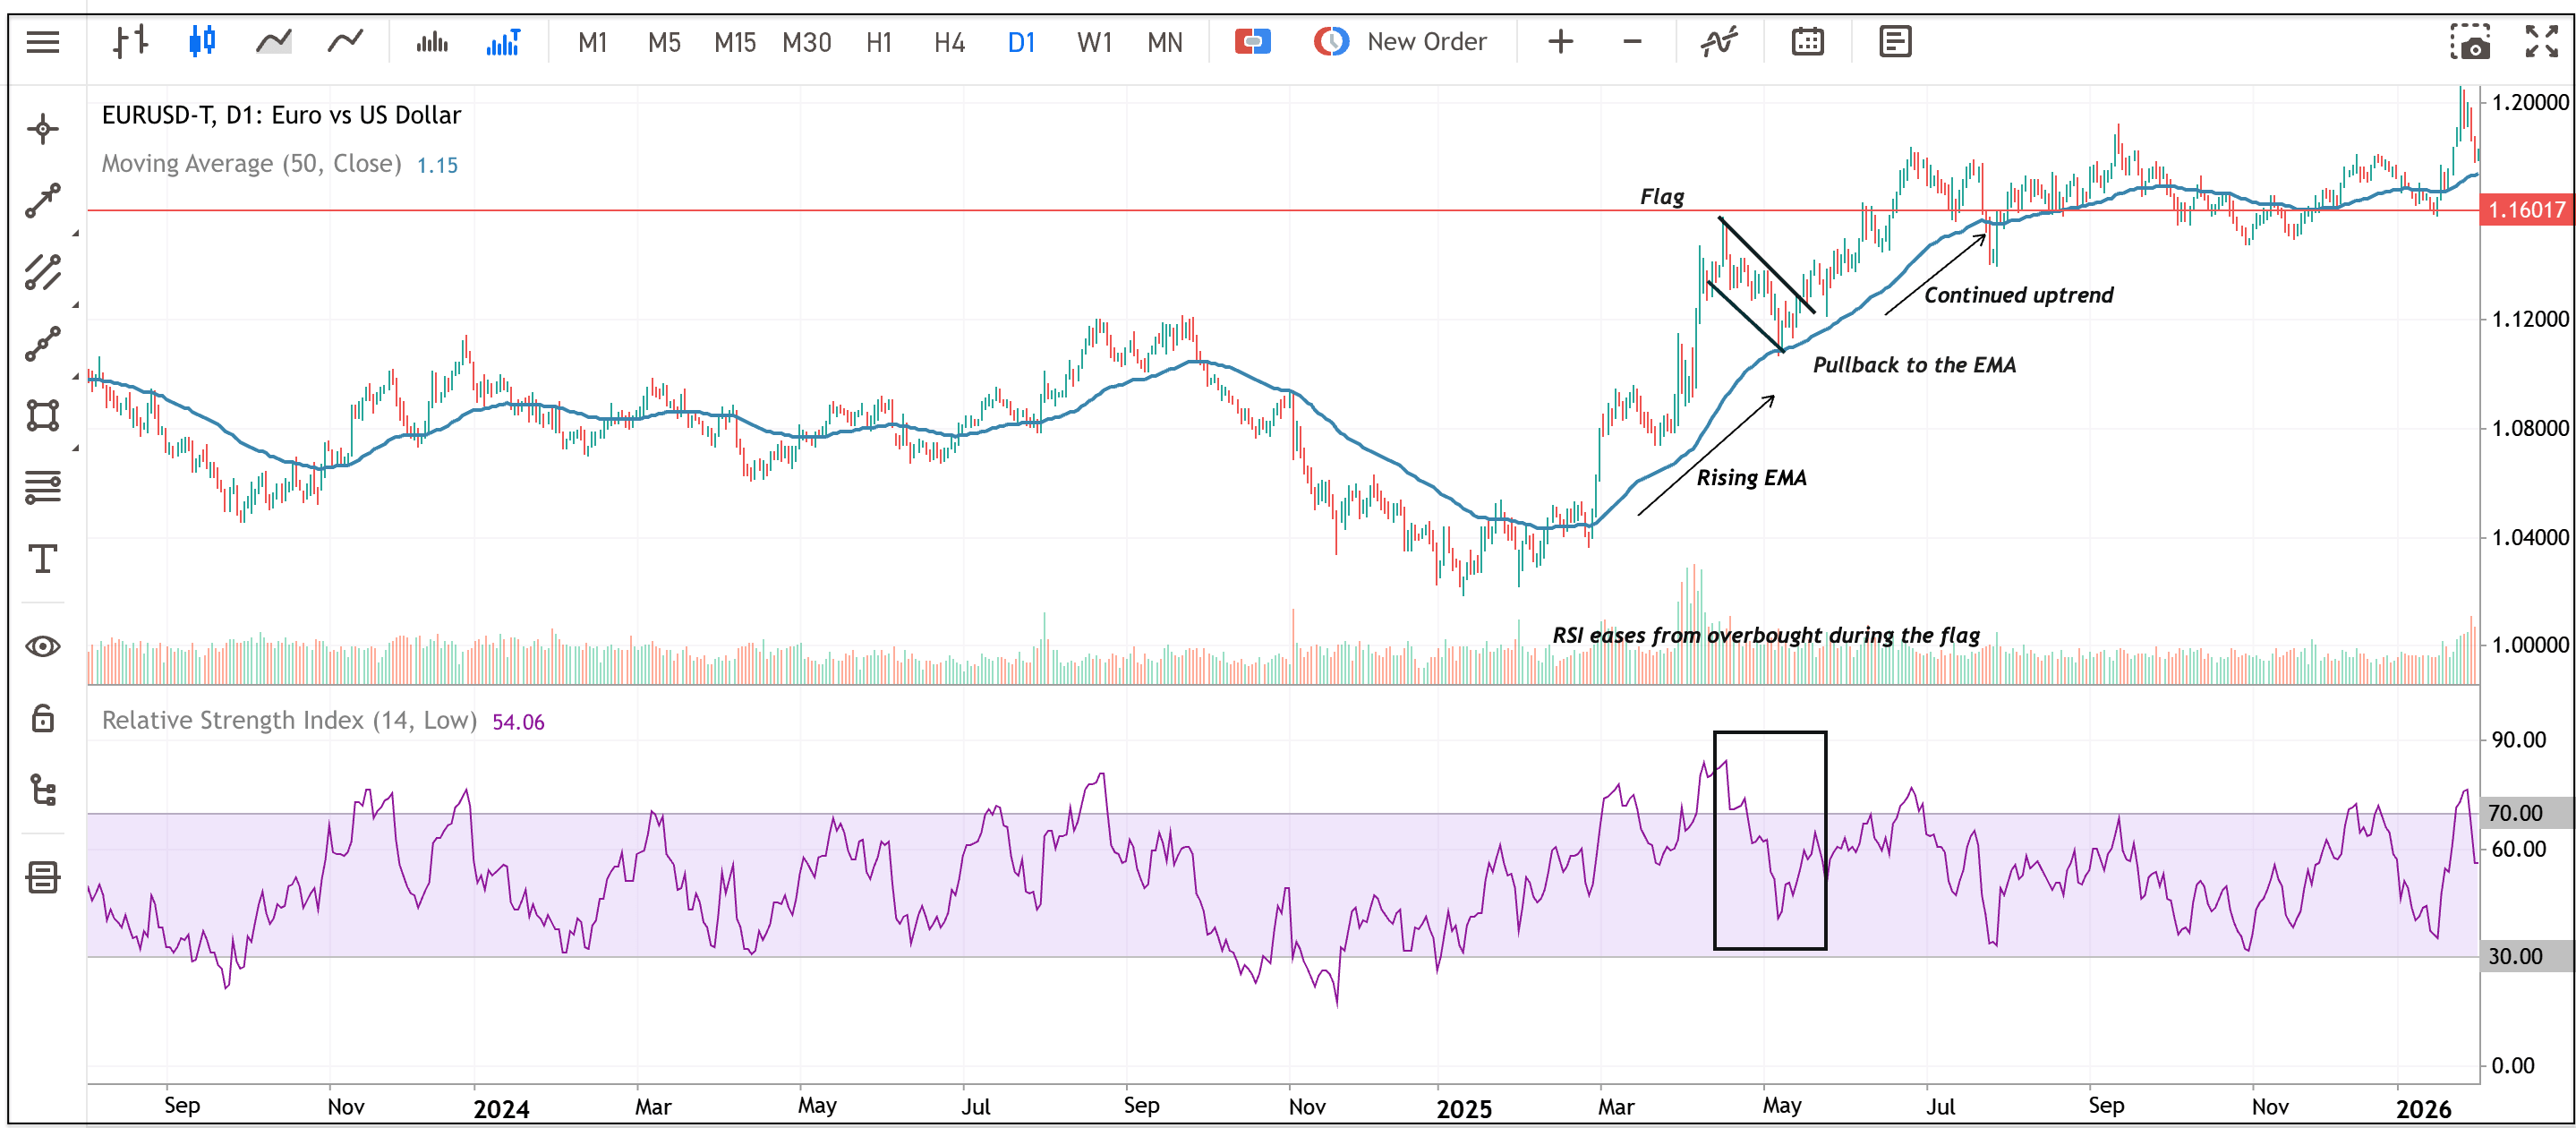Open the polyline drawing tool group
This screenshot has width=2576, height=1128.
click(x=43, y=344)
